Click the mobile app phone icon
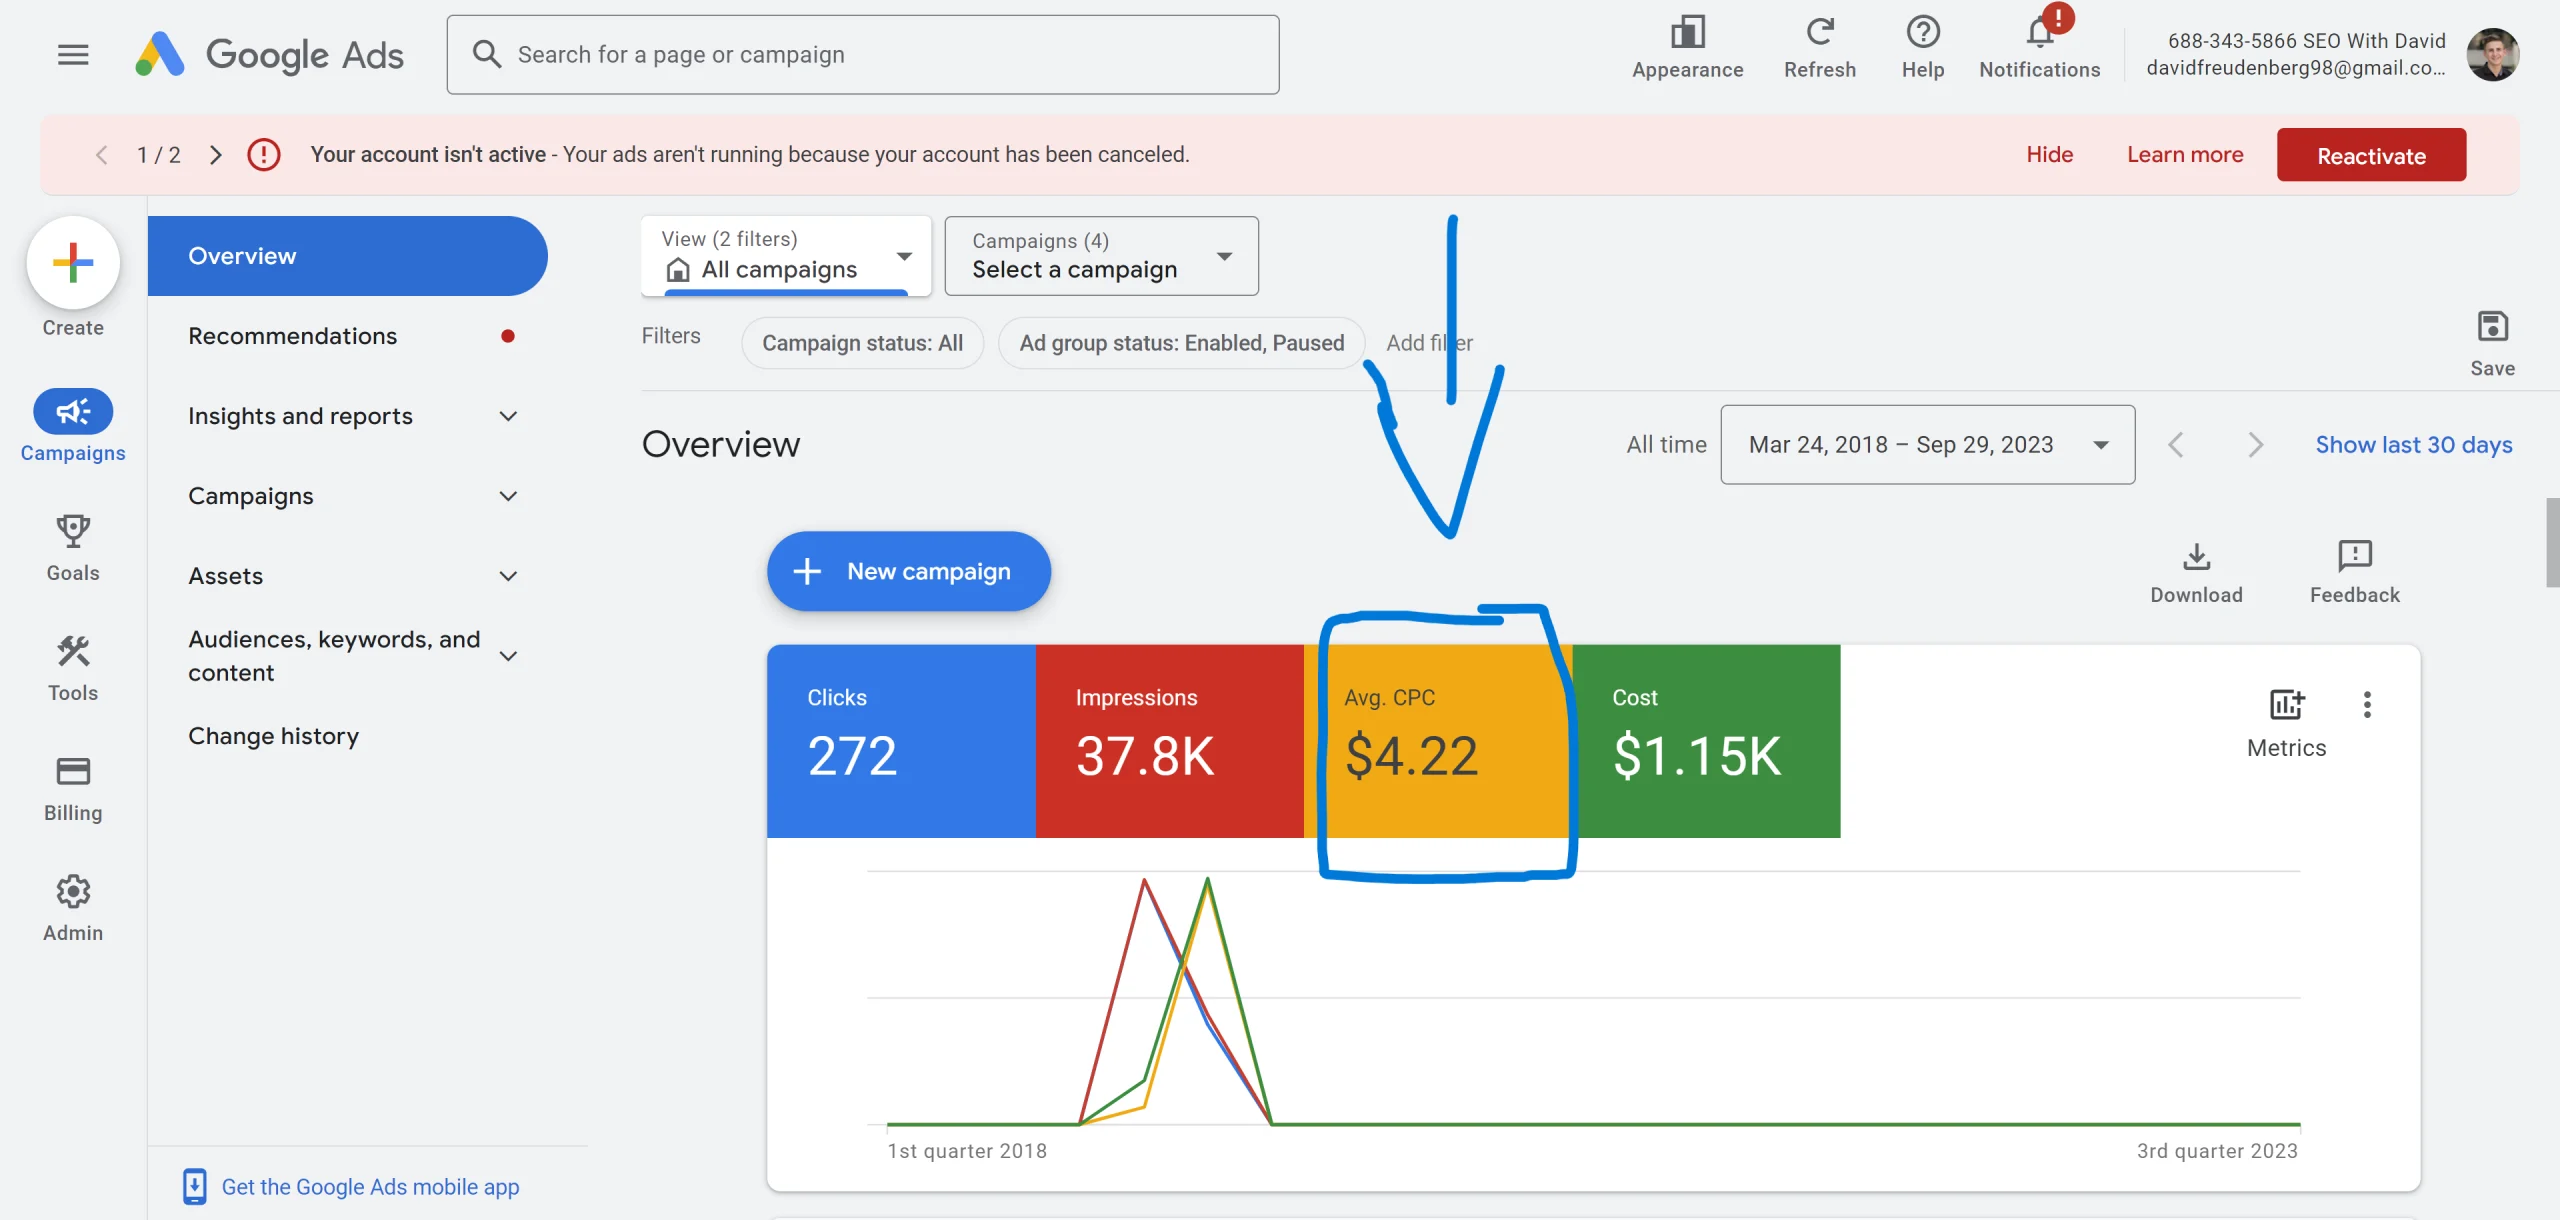This screenshot has height=1220, width=2560. [x=194, y=1187]
